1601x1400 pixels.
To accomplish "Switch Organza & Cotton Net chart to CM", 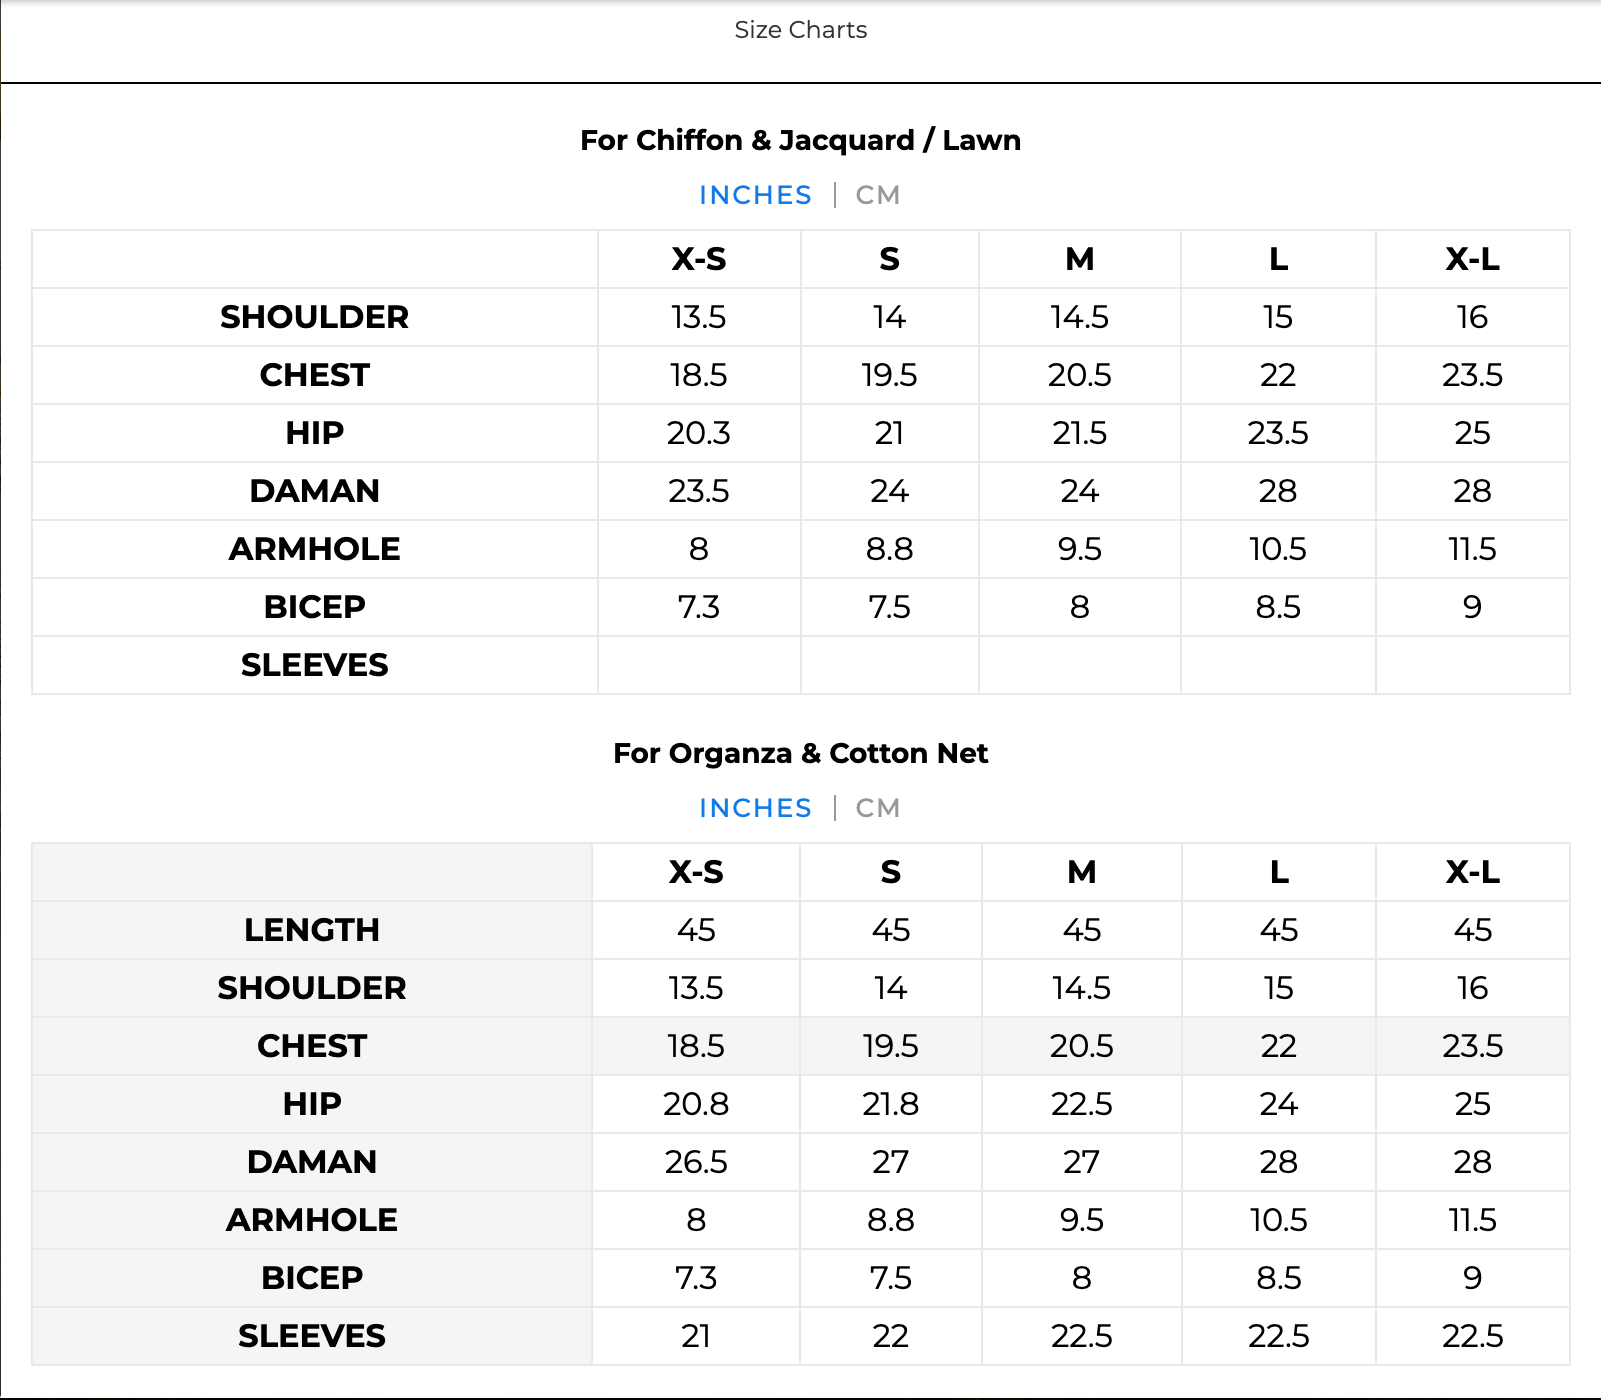I will [877, 808].
